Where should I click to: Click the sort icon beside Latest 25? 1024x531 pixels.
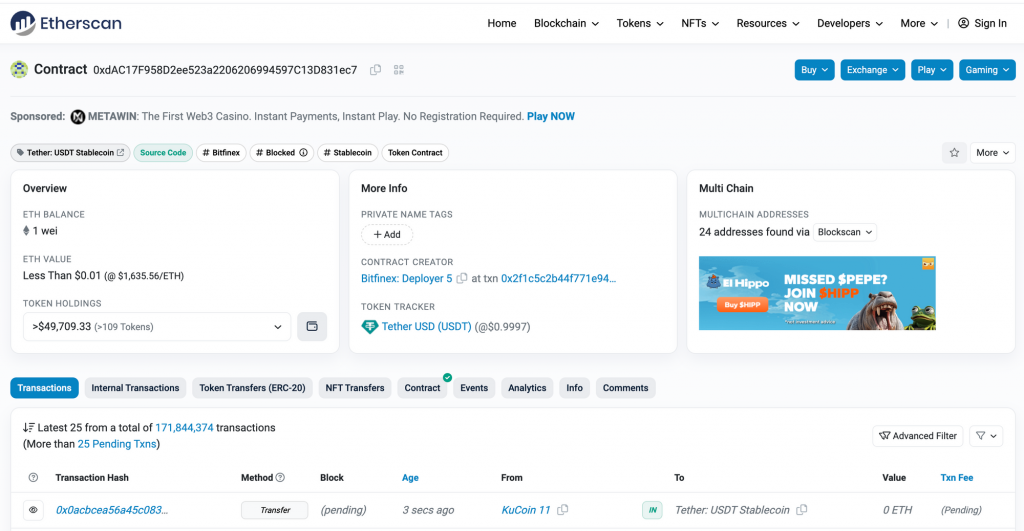(29, 428)
